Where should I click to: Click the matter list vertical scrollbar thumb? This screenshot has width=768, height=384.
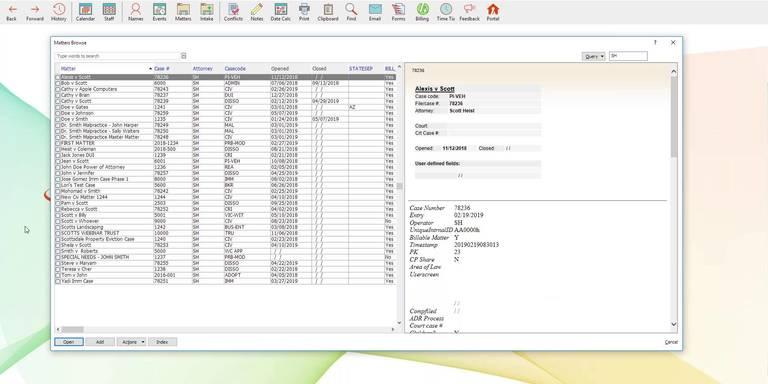pos(400,186)
